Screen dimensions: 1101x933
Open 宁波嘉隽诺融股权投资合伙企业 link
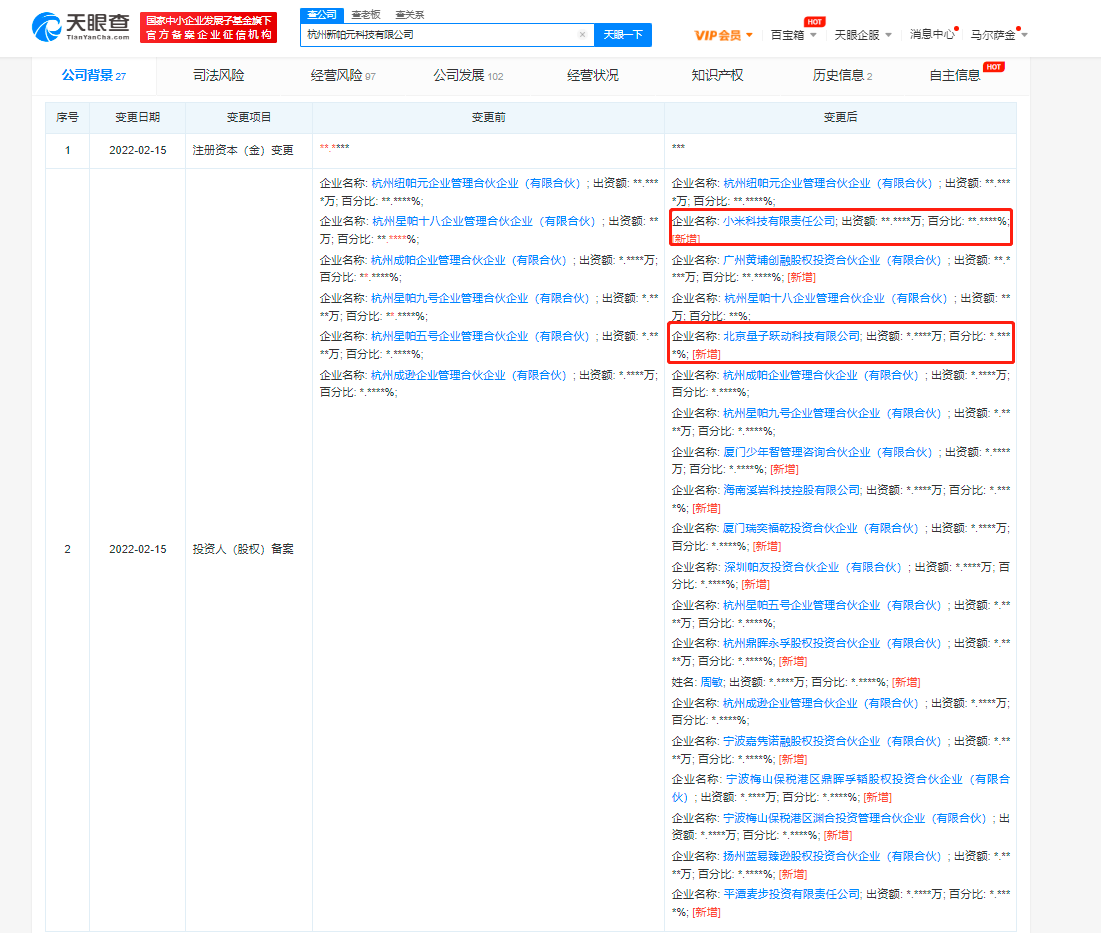tap(832, 741)
